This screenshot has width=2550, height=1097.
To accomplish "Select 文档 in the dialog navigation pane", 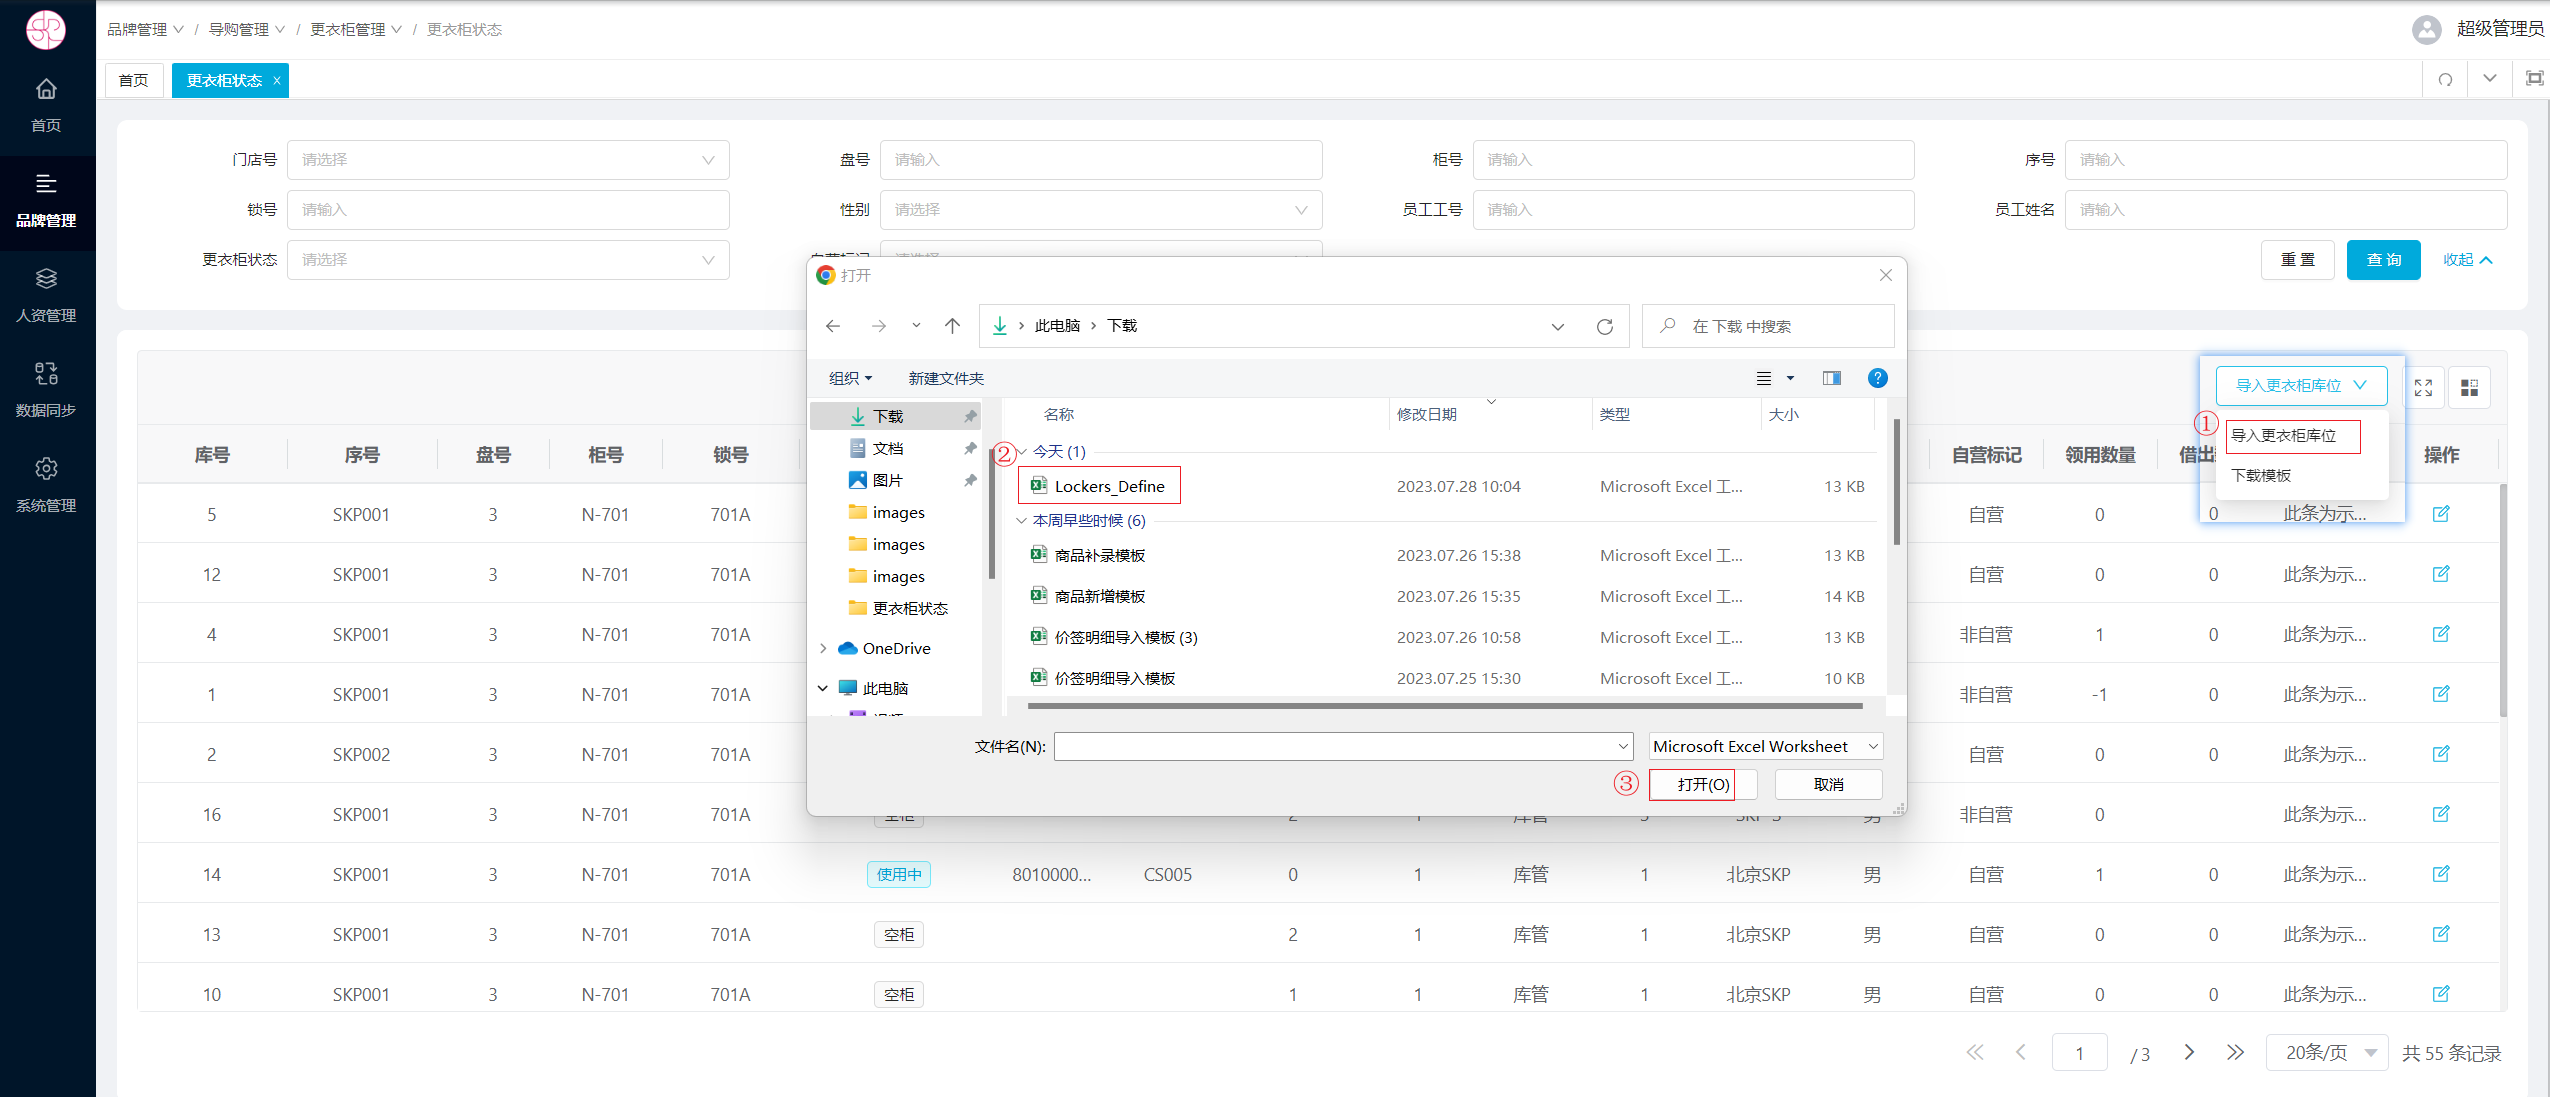I will pyautogui.click(x=887, y=449).
